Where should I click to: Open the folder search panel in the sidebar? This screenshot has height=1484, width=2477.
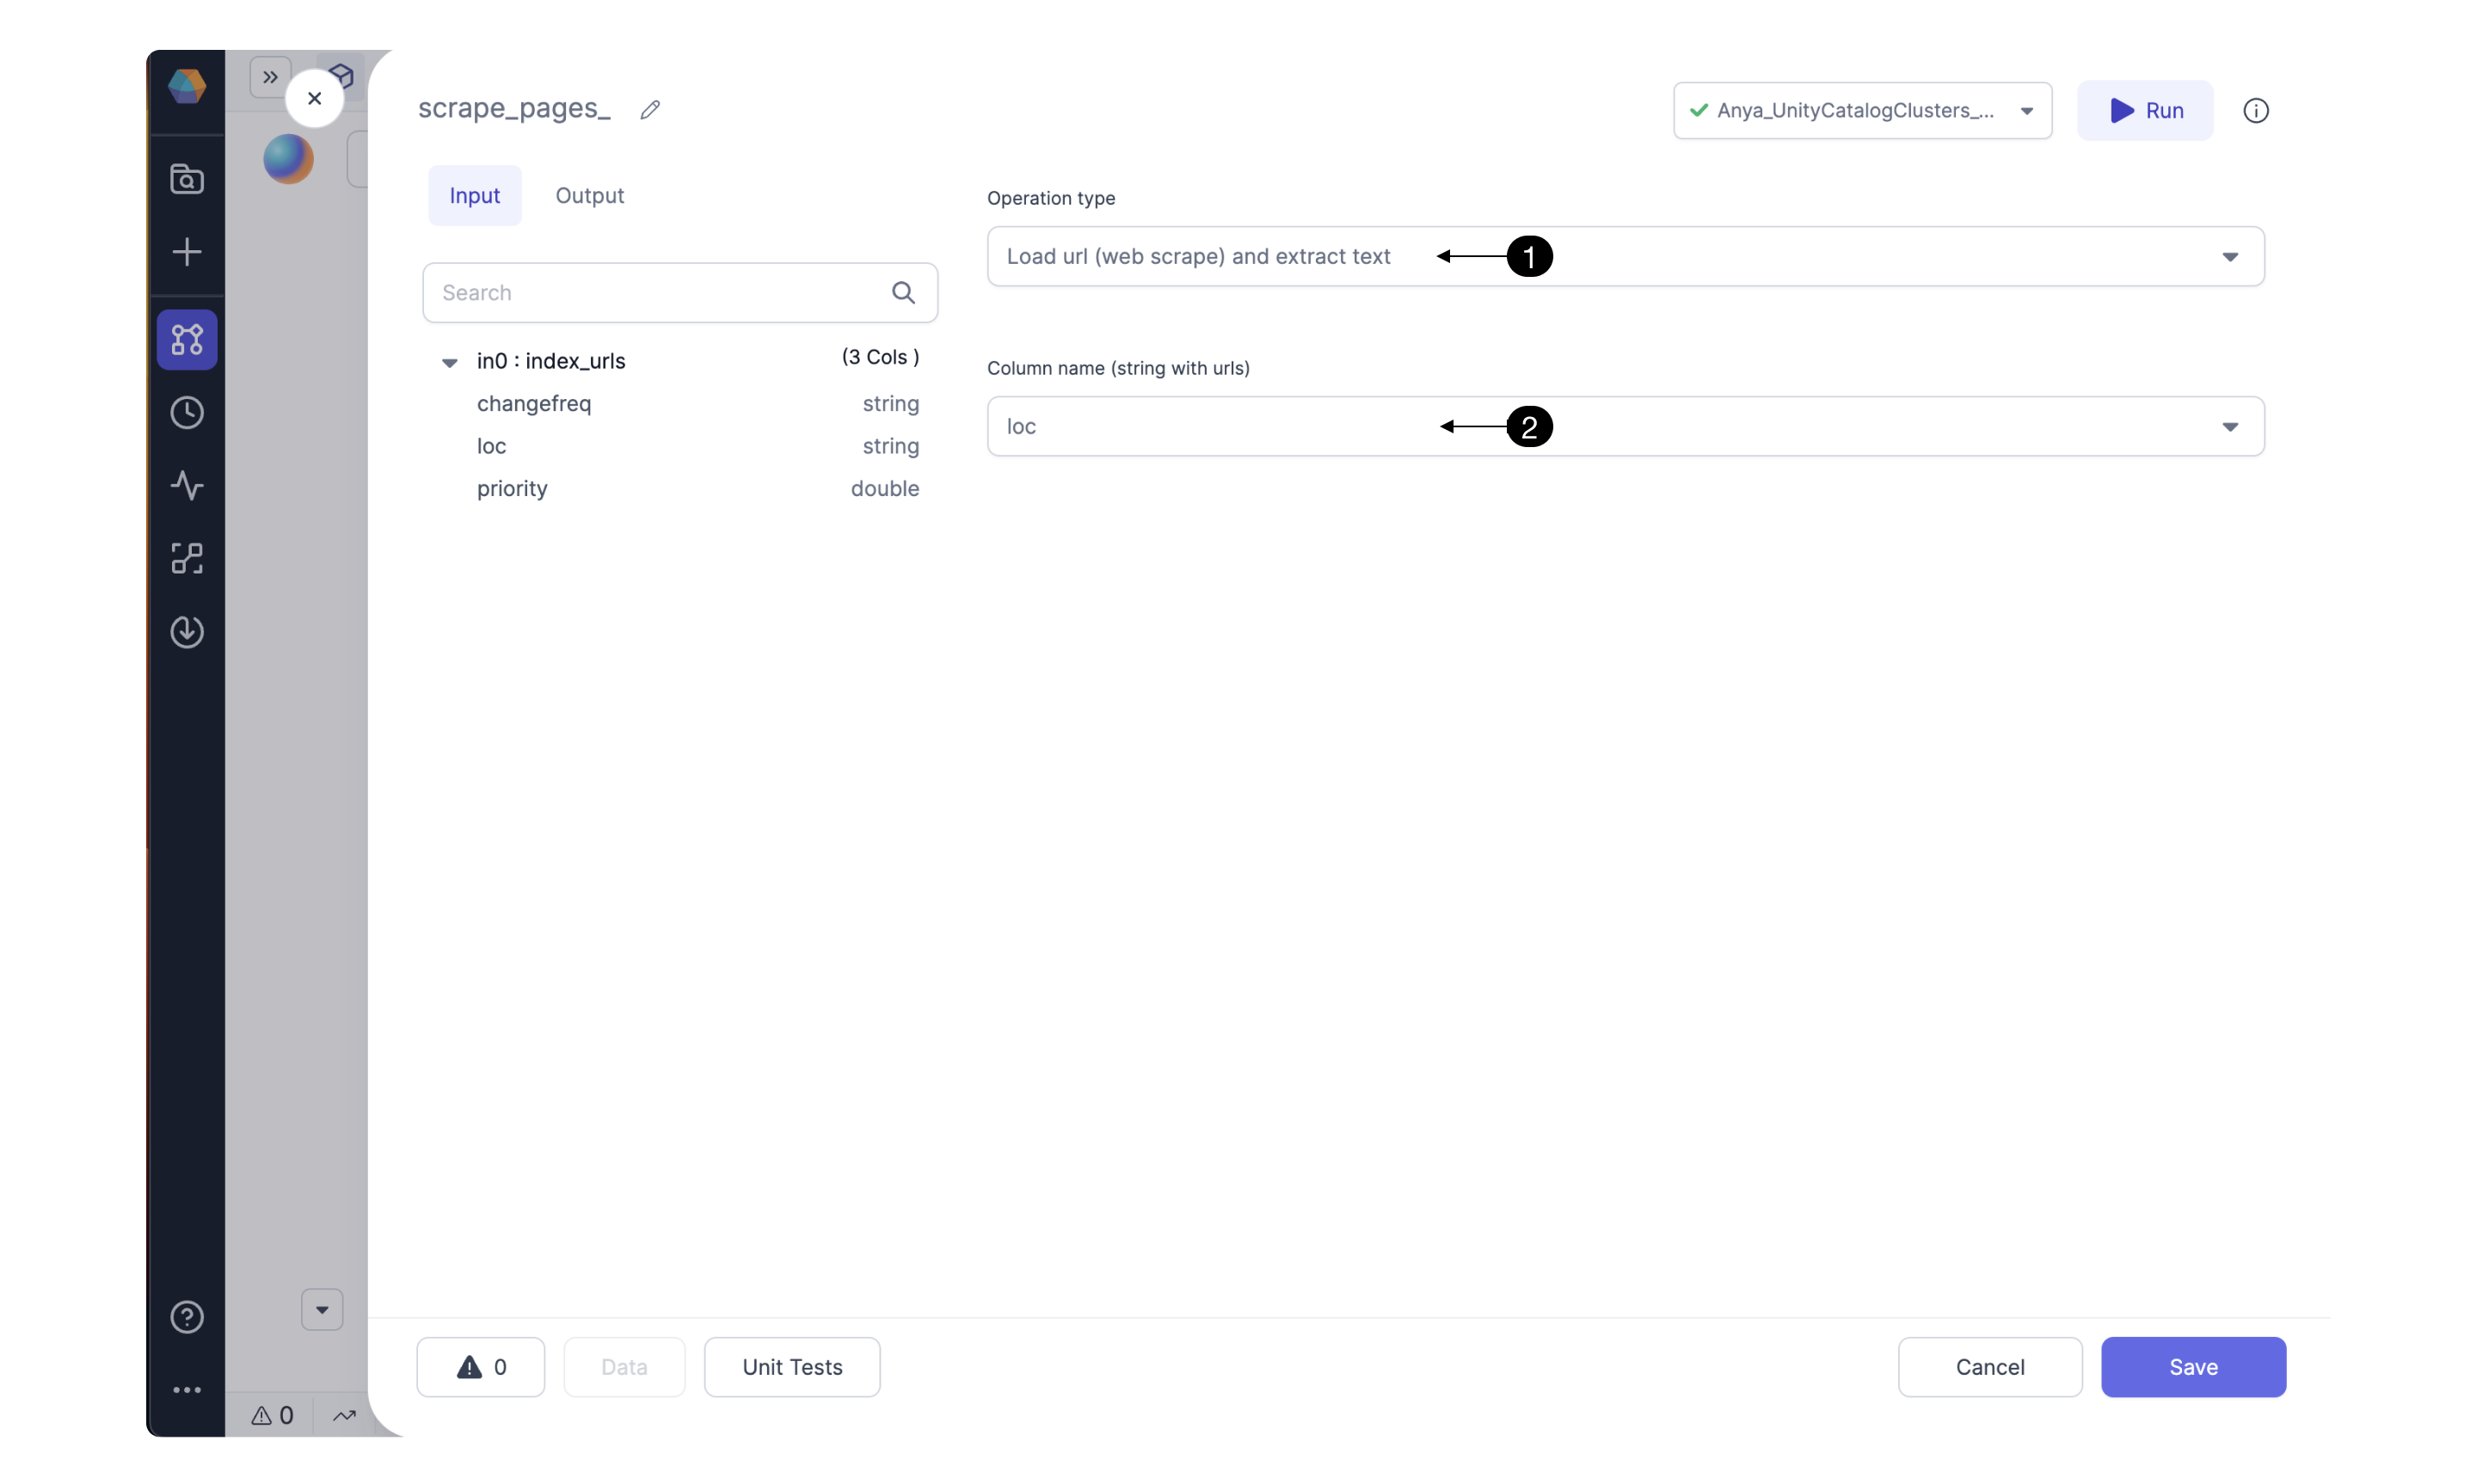(x=186, y=178)
